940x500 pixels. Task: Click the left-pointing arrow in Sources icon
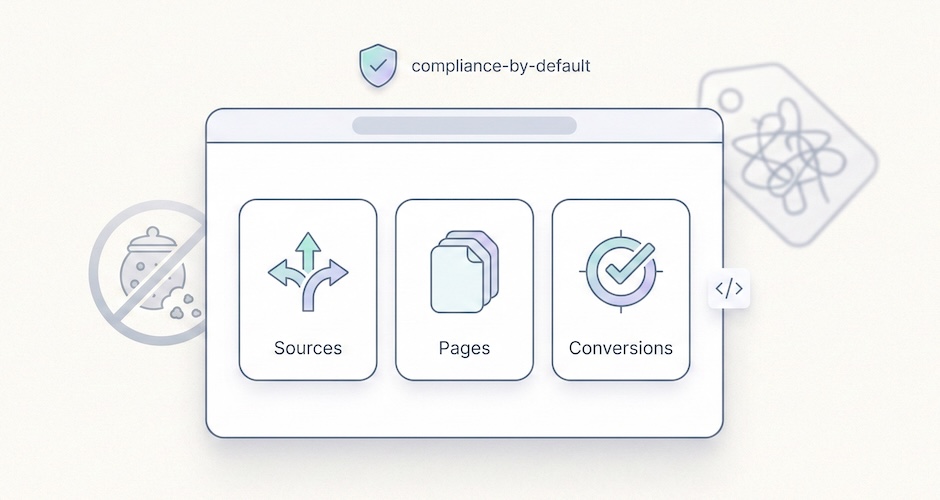278,271
